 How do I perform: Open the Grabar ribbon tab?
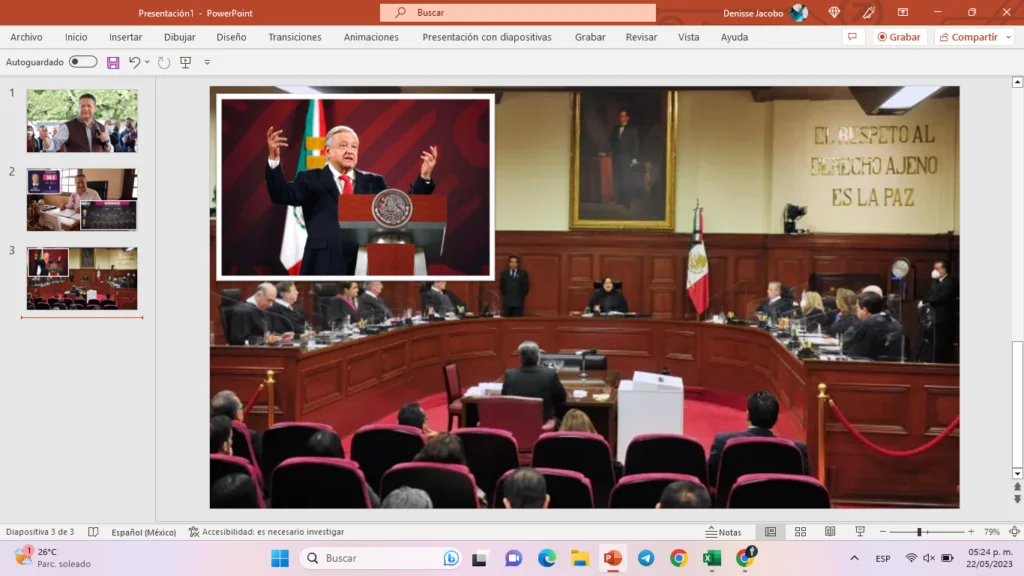(590, 37)
